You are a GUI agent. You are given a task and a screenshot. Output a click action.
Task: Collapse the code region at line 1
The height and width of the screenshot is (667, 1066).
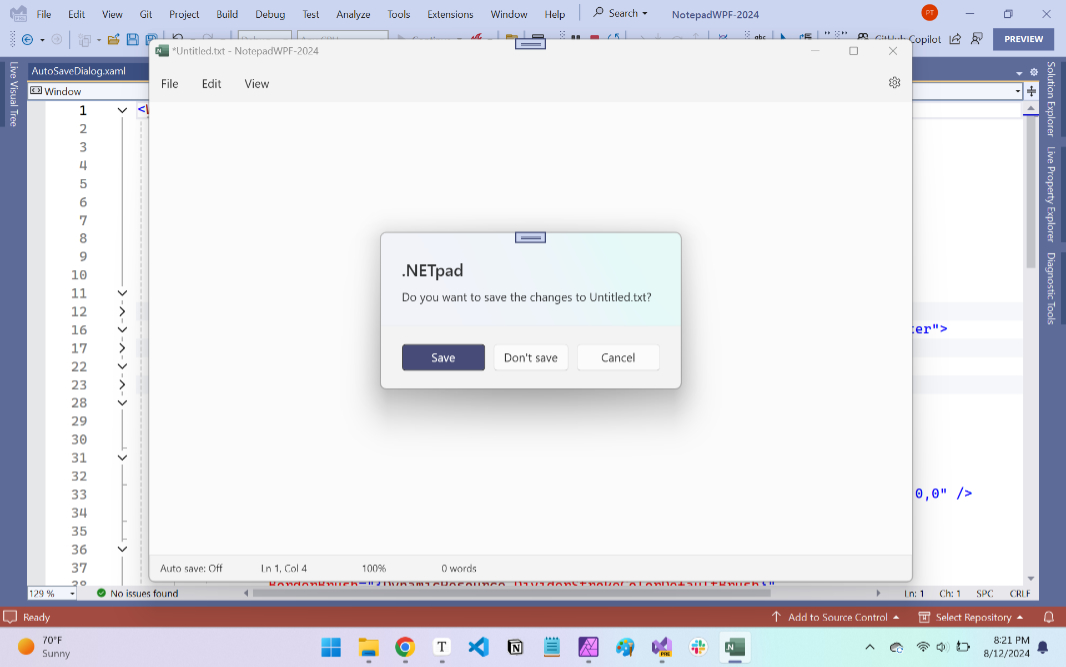click(x=122, y=110)
